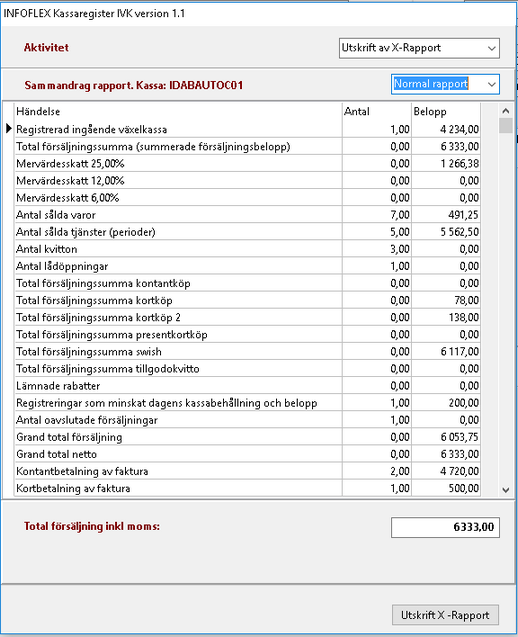Viewport: 518px width, 637px height.
Task: Click the Aktivitet label
Action: point(46,48)
